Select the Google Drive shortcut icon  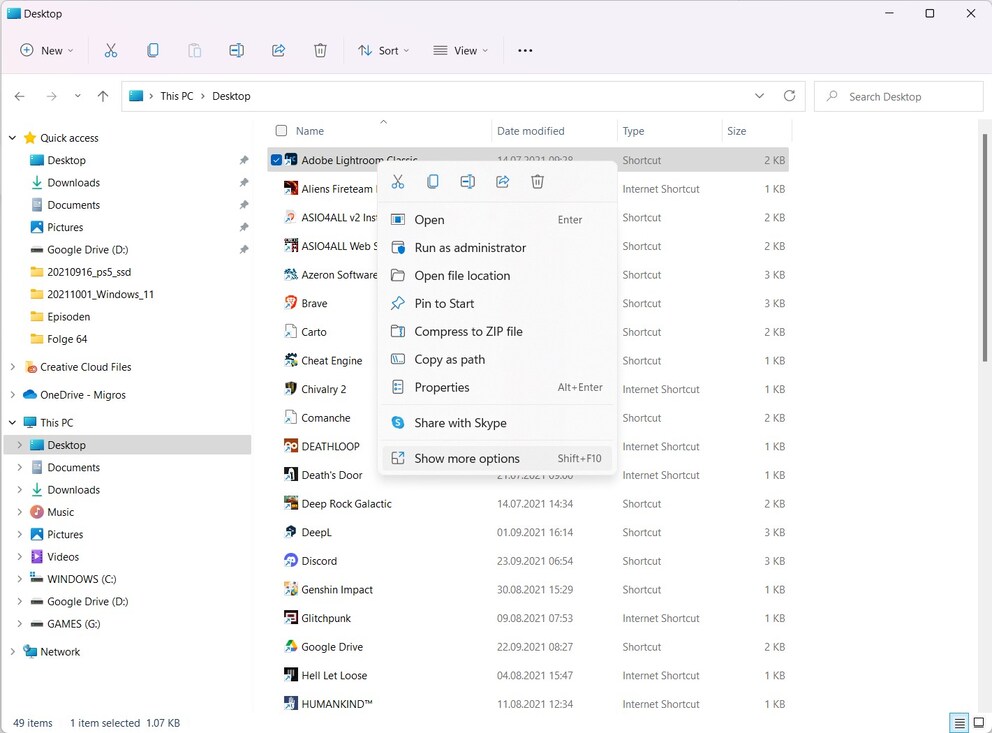pyautogui.click(x=290, y=646)
